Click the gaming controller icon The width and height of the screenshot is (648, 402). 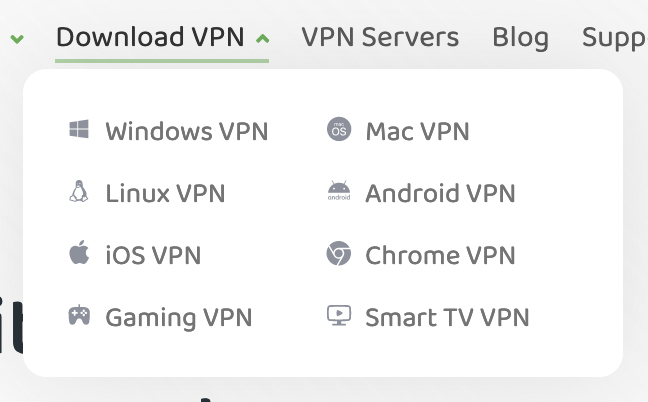[x=79, y=315]
